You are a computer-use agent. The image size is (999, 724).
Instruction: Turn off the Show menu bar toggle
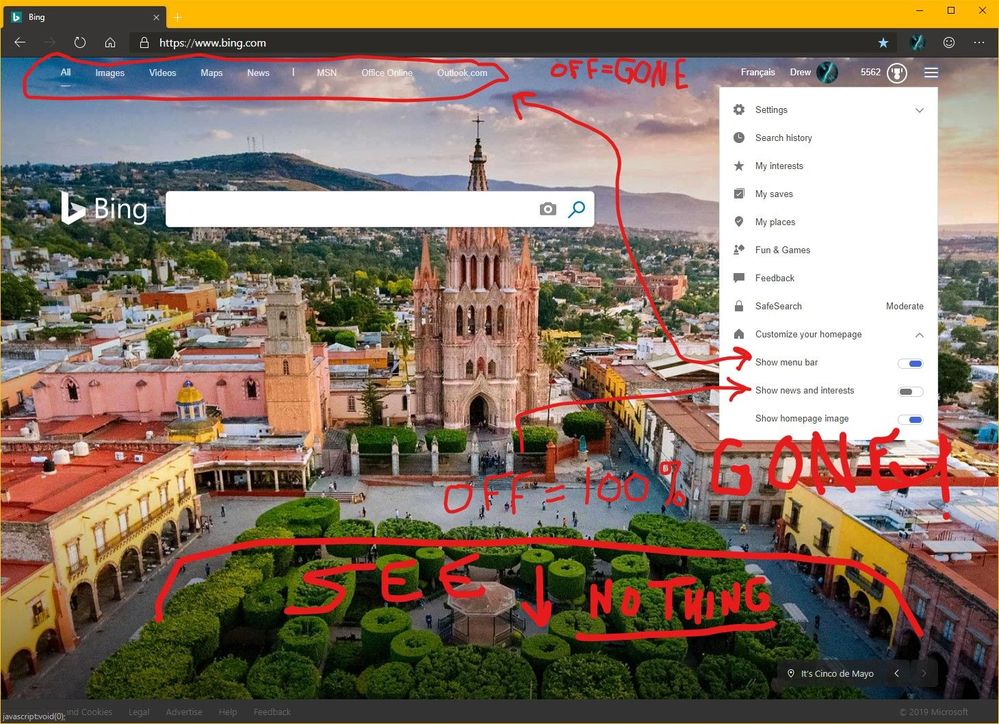(910, 364)
